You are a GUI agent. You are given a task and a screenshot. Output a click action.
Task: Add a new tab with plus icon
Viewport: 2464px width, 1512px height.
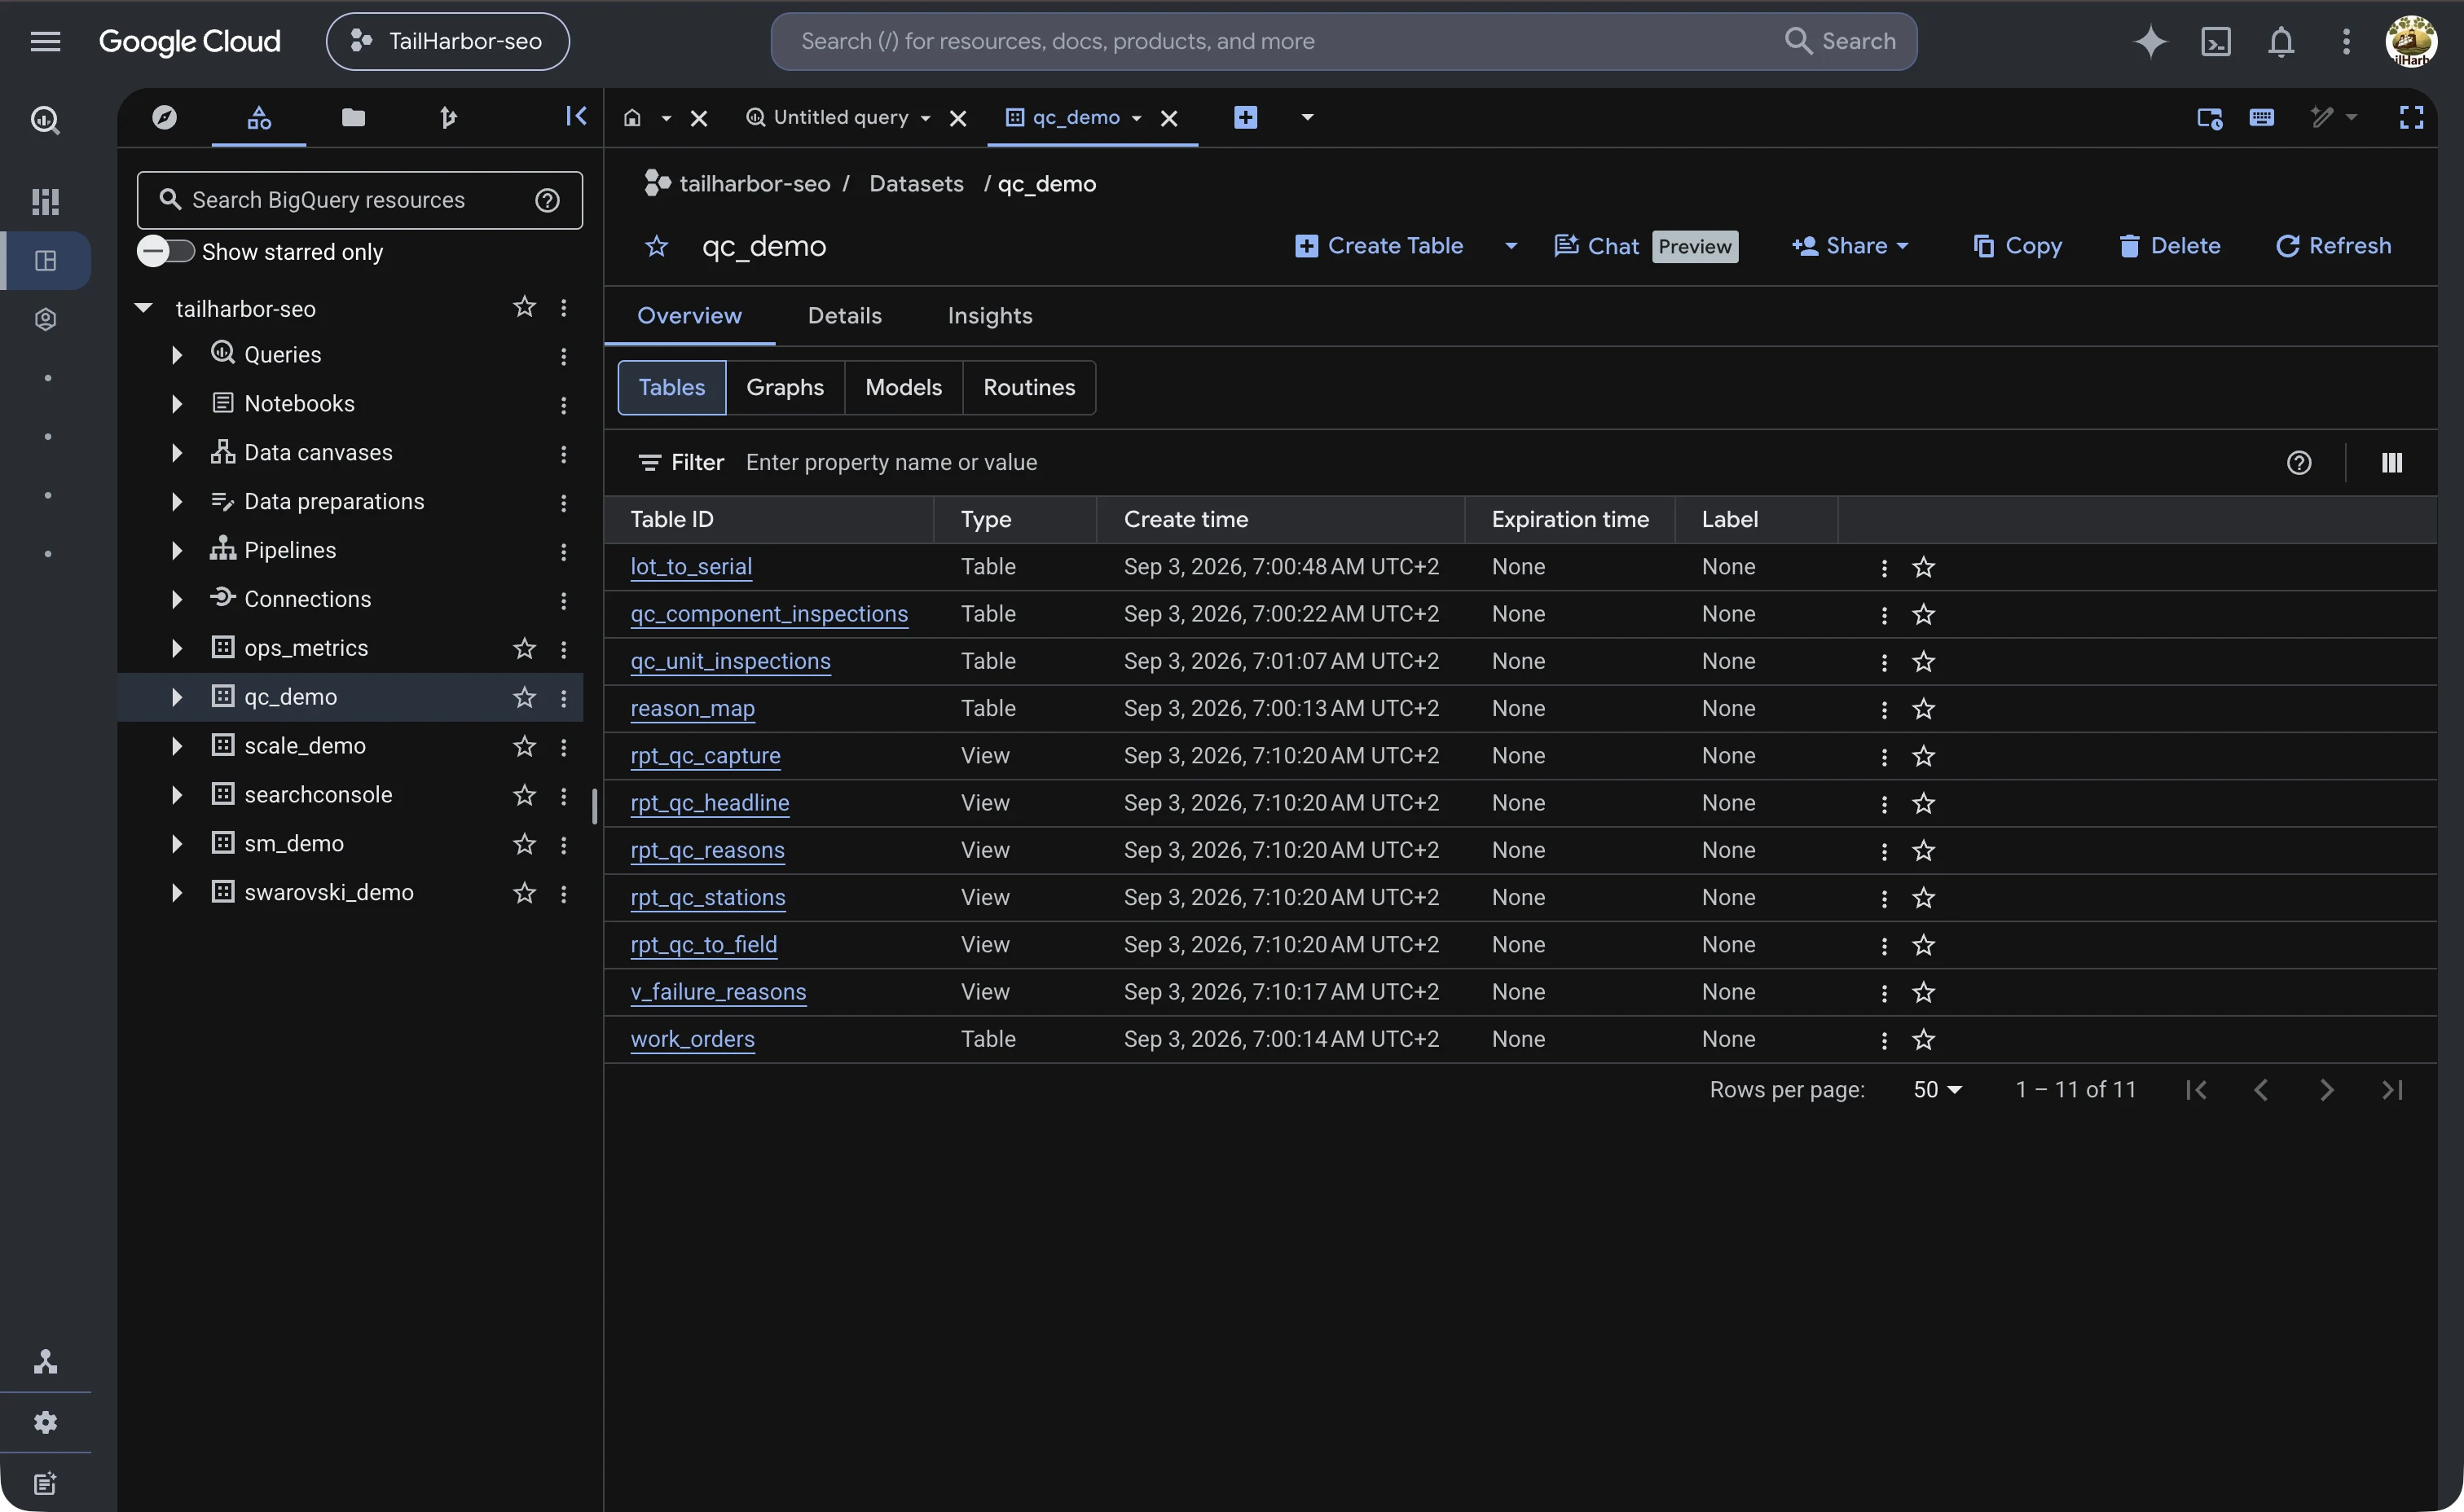(1245, 117)
